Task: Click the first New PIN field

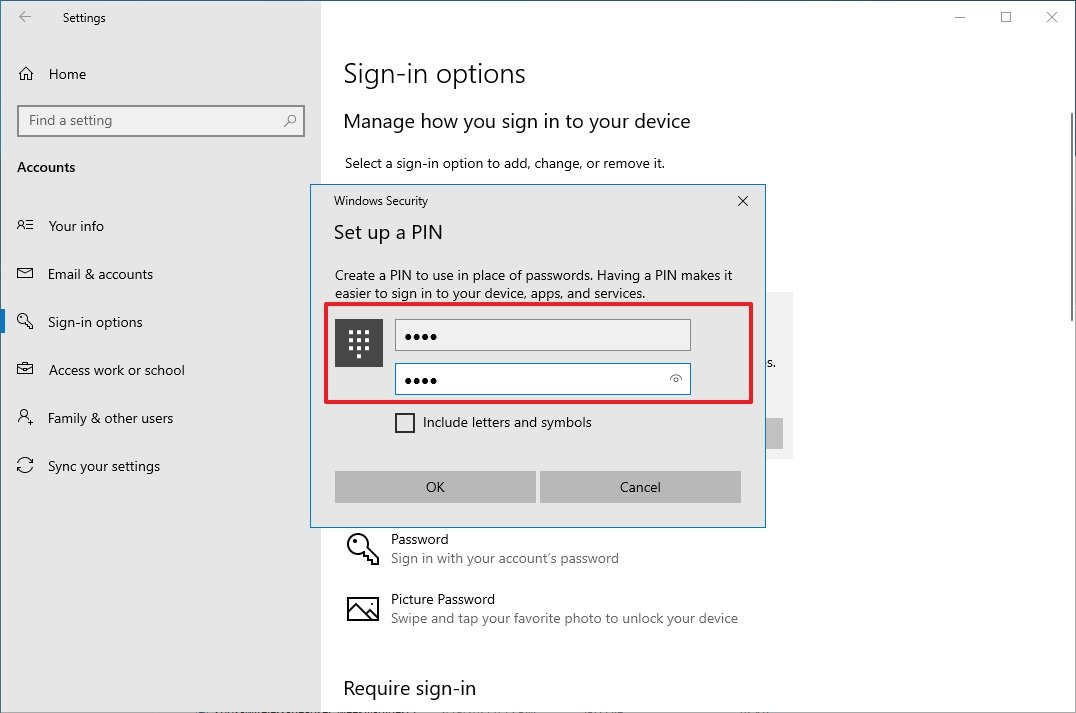Action: point(542,335)
